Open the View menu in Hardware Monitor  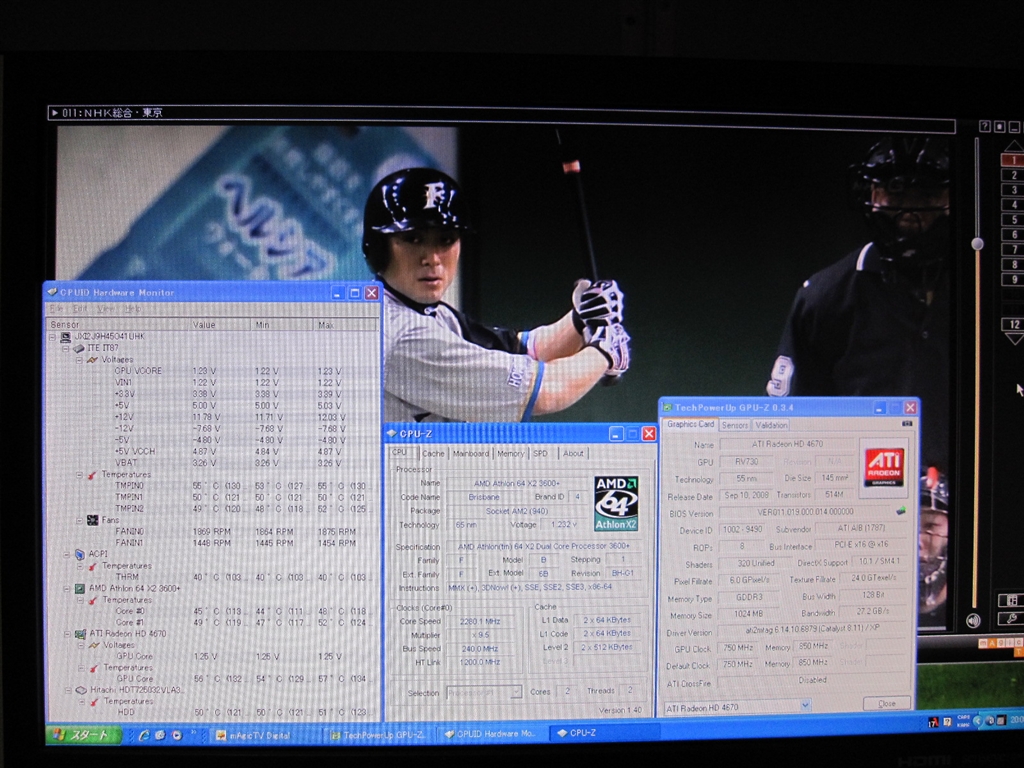pyautogui.click(x=105, y=308)
